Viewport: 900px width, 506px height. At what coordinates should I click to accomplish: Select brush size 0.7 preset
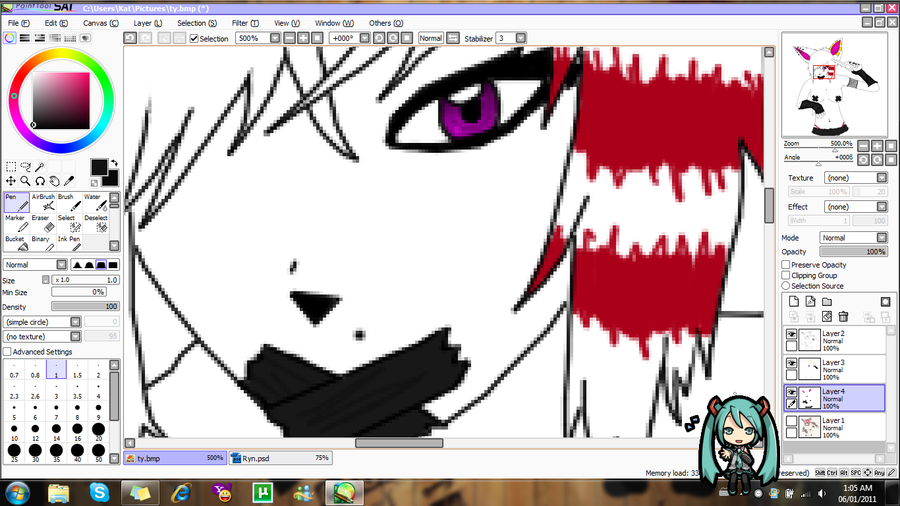(x=14, y=369)
